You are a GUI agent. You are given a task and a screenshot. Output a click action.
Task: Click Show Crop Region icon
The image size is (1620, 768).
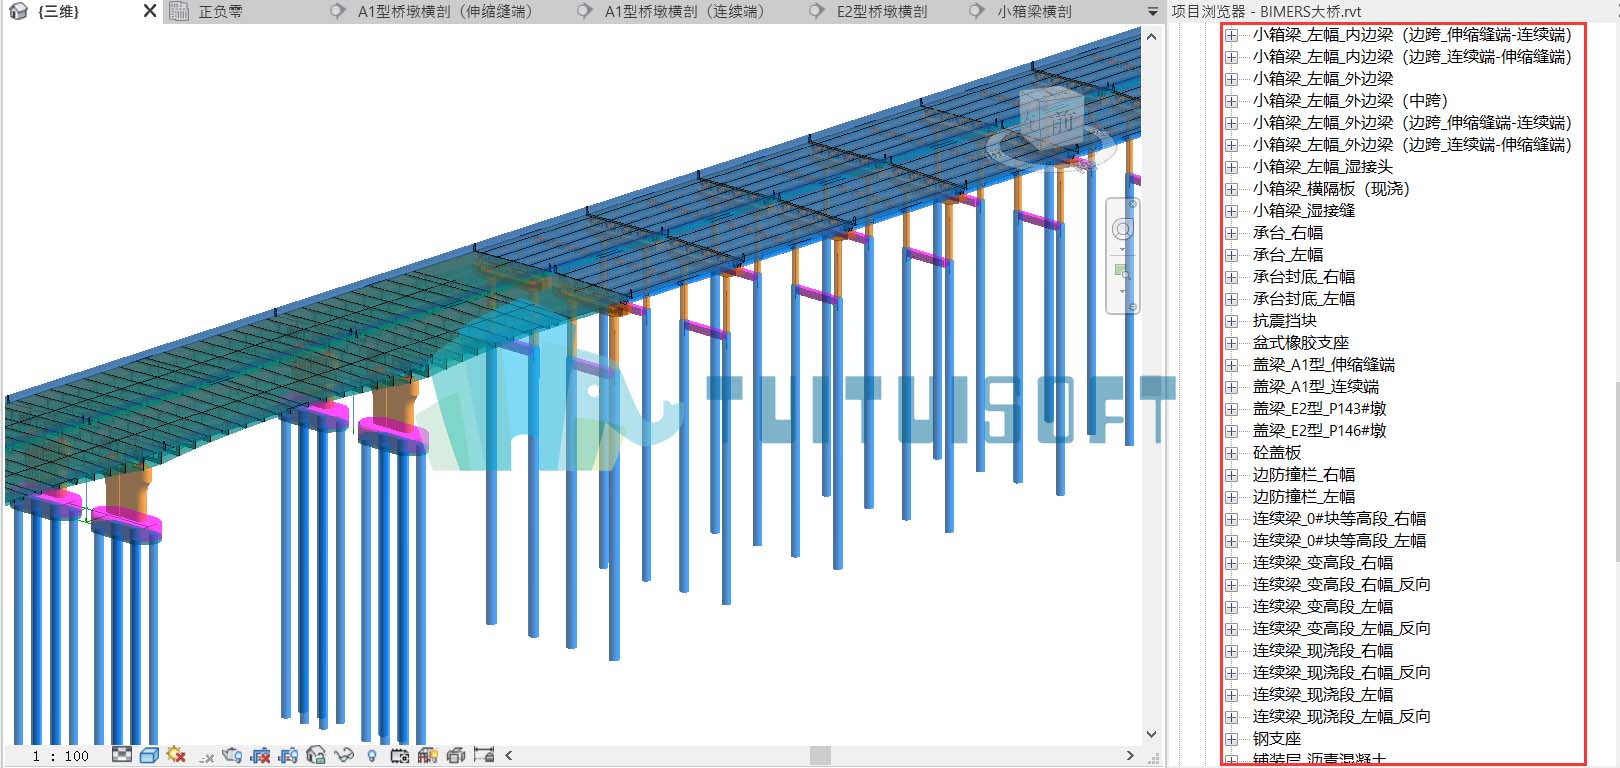289,755
